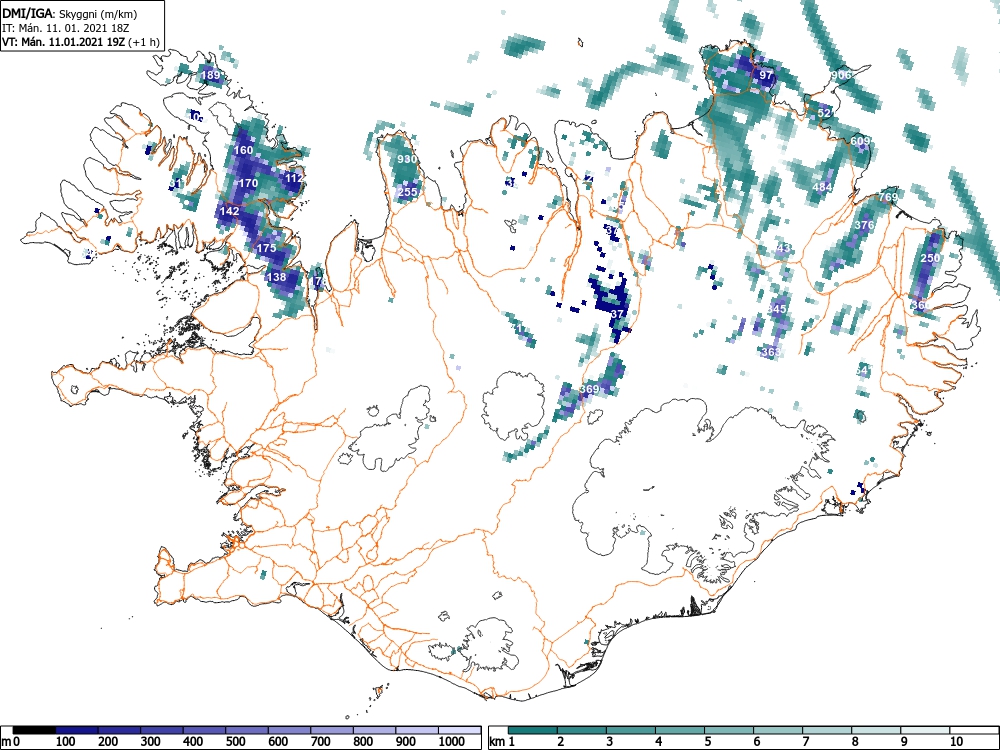The height and width of the screenshot is (750, 1000).
Task: Click the '10' label on the km legend
Action: 956,742
